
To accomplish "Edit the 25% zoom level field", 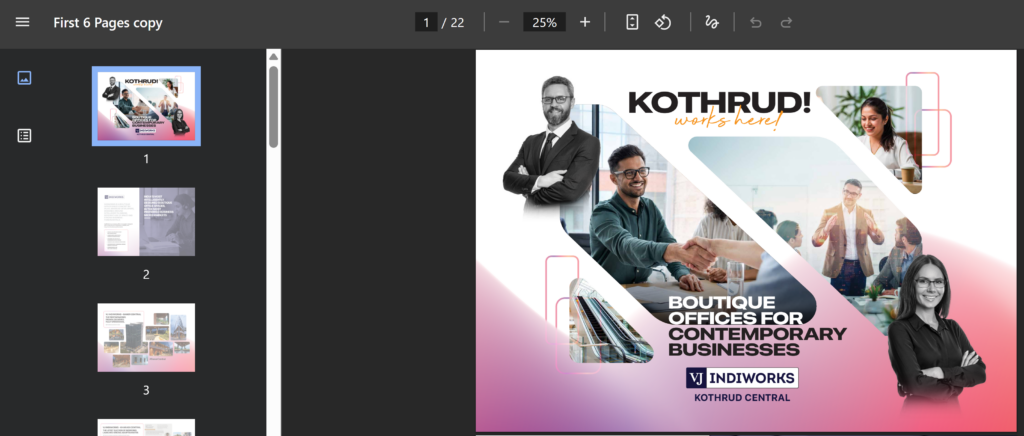I will click(544, 22).
